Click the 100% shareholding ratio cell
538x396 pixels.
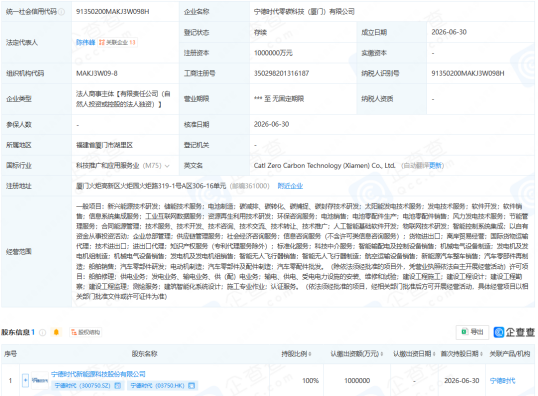click(x=311, y=381)
